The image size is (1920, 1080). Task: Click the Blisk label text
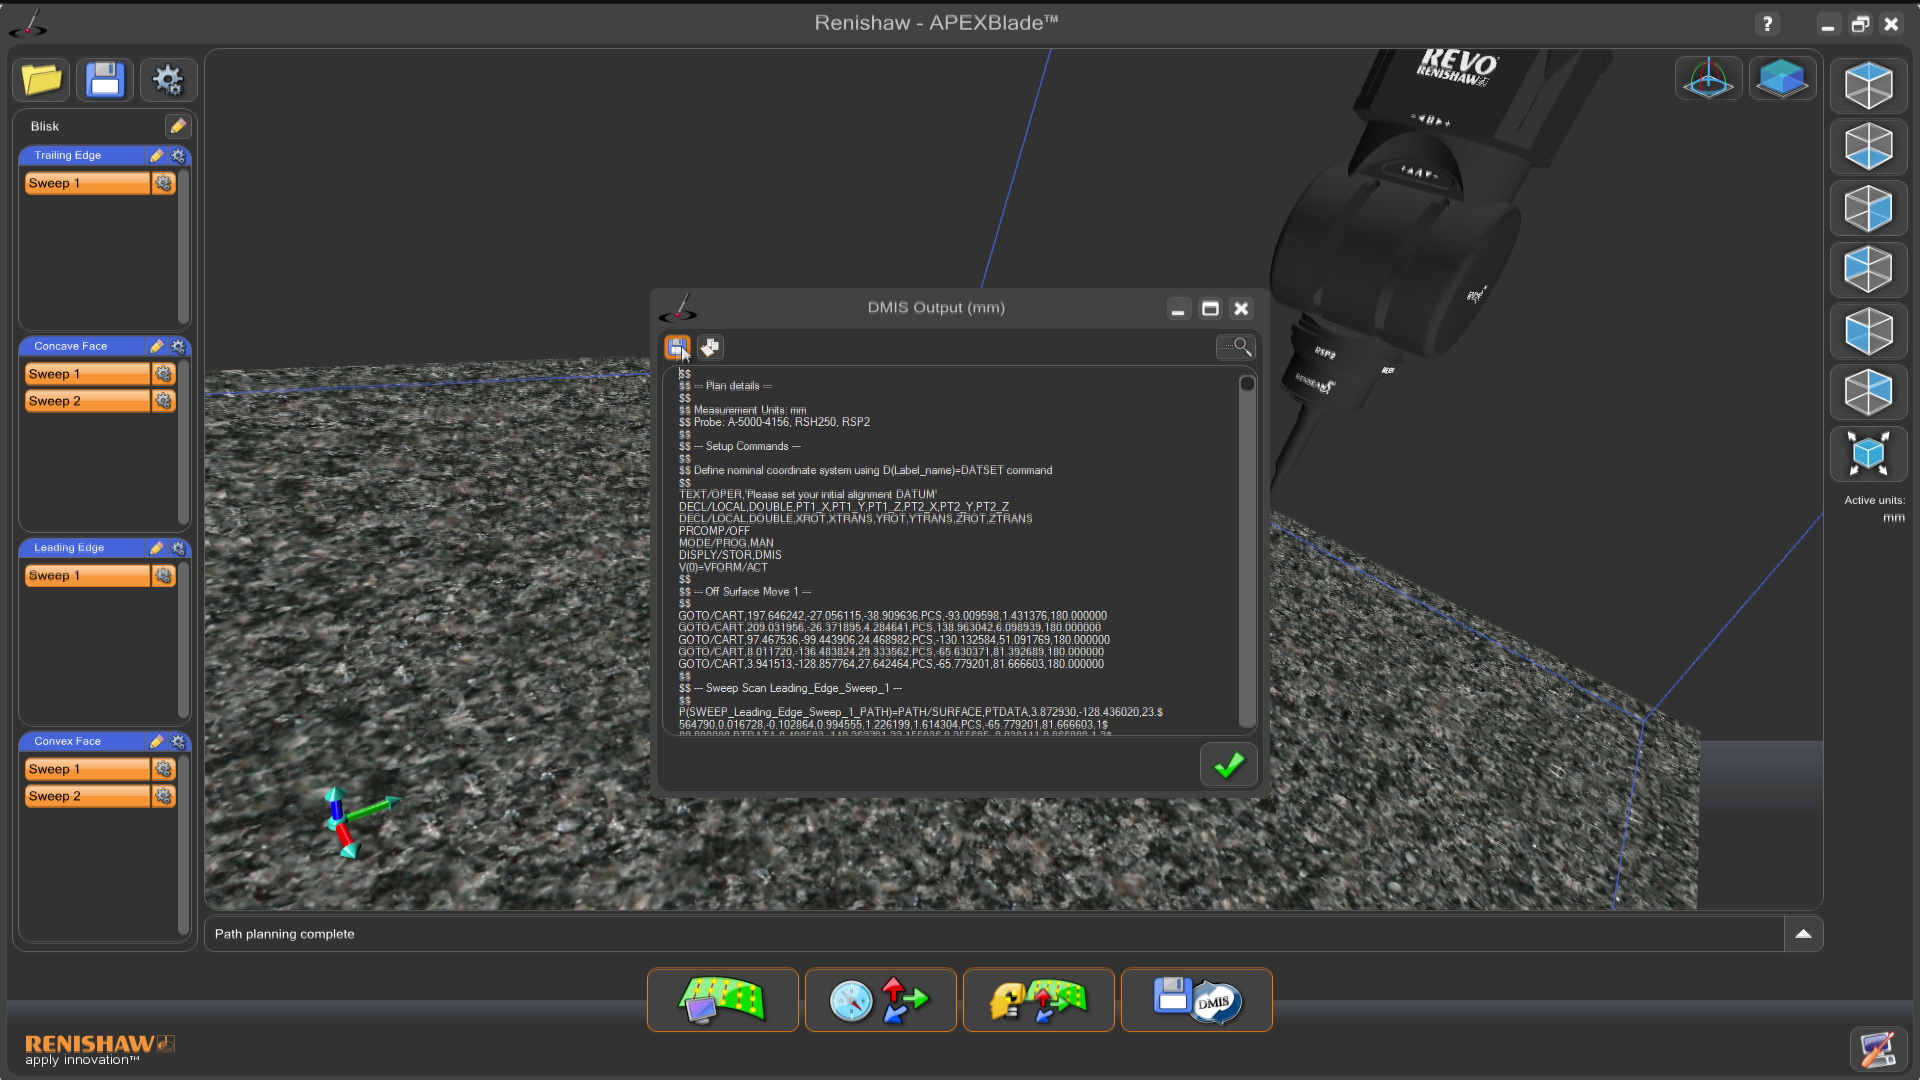[x=45, y=126]
